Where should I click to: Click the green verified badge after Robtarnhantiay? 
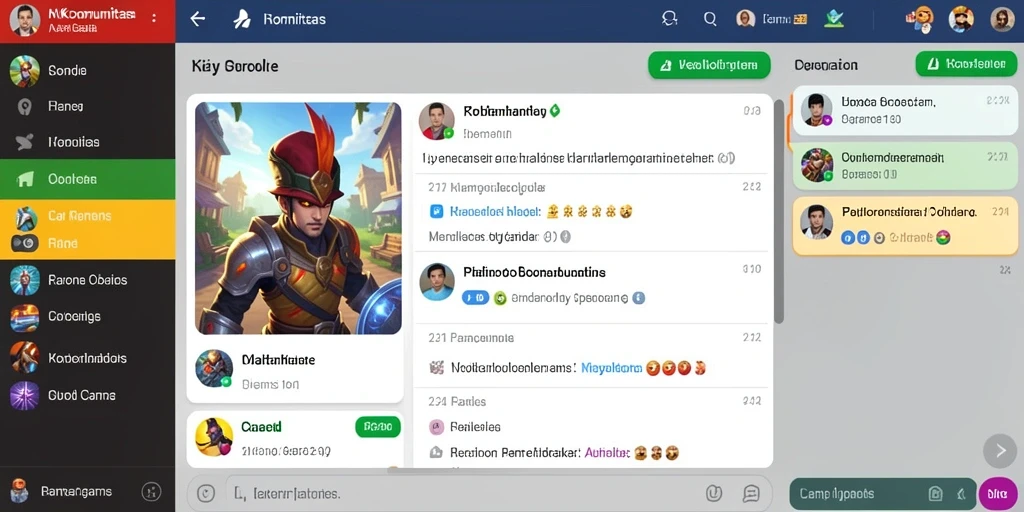[x=554, y=111]
